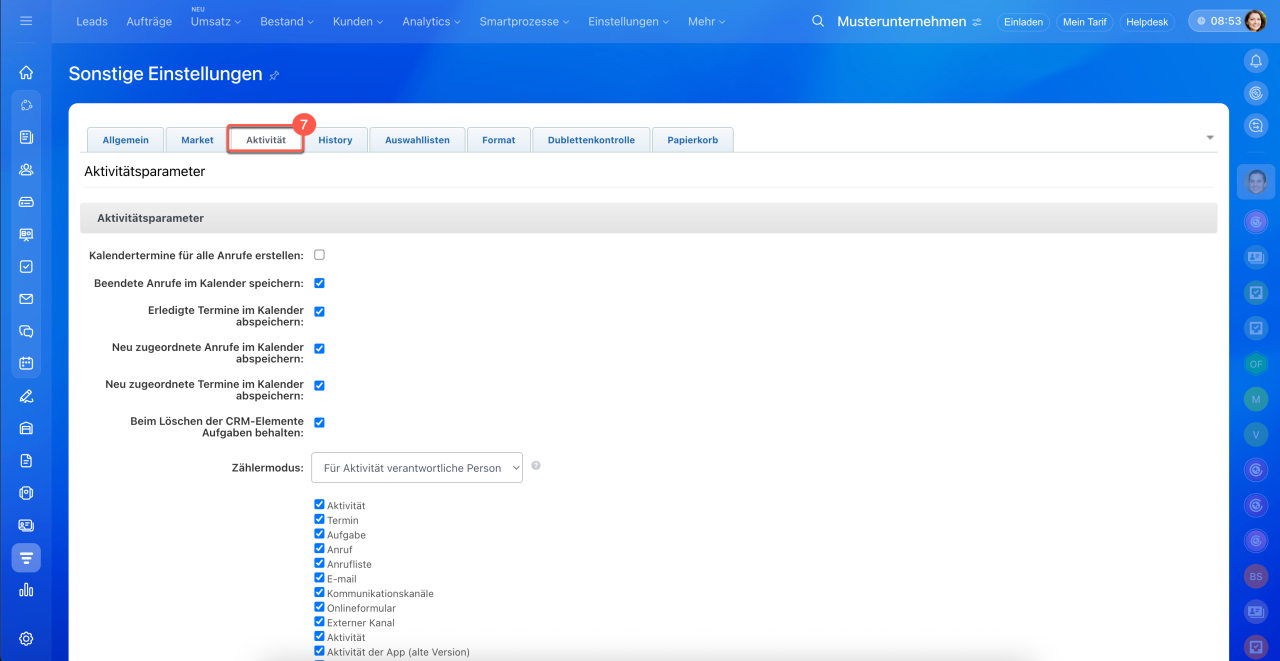Pin page using icon beside Sonstige Einstellungen

275,75
